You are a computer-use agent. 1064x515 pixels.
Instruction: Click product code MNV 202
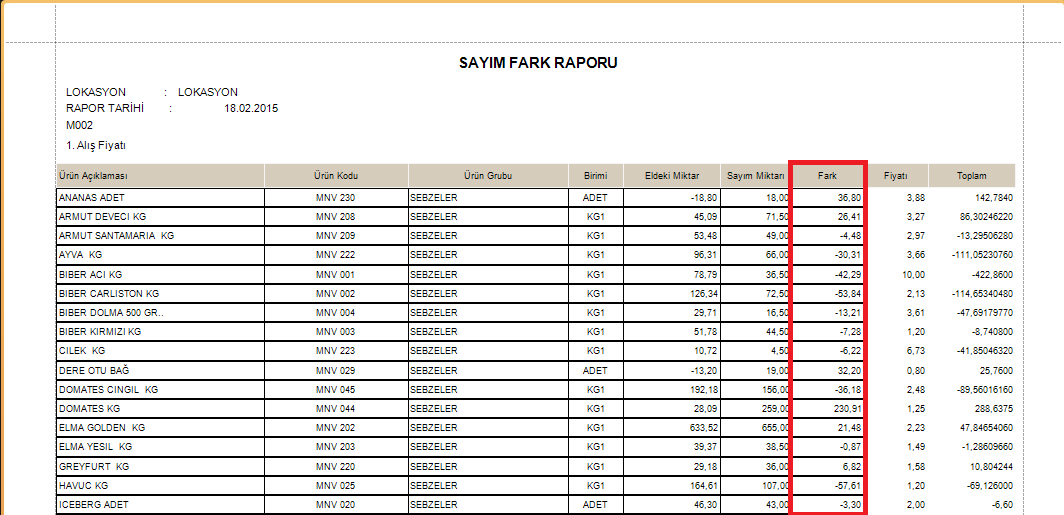point(336,428)
